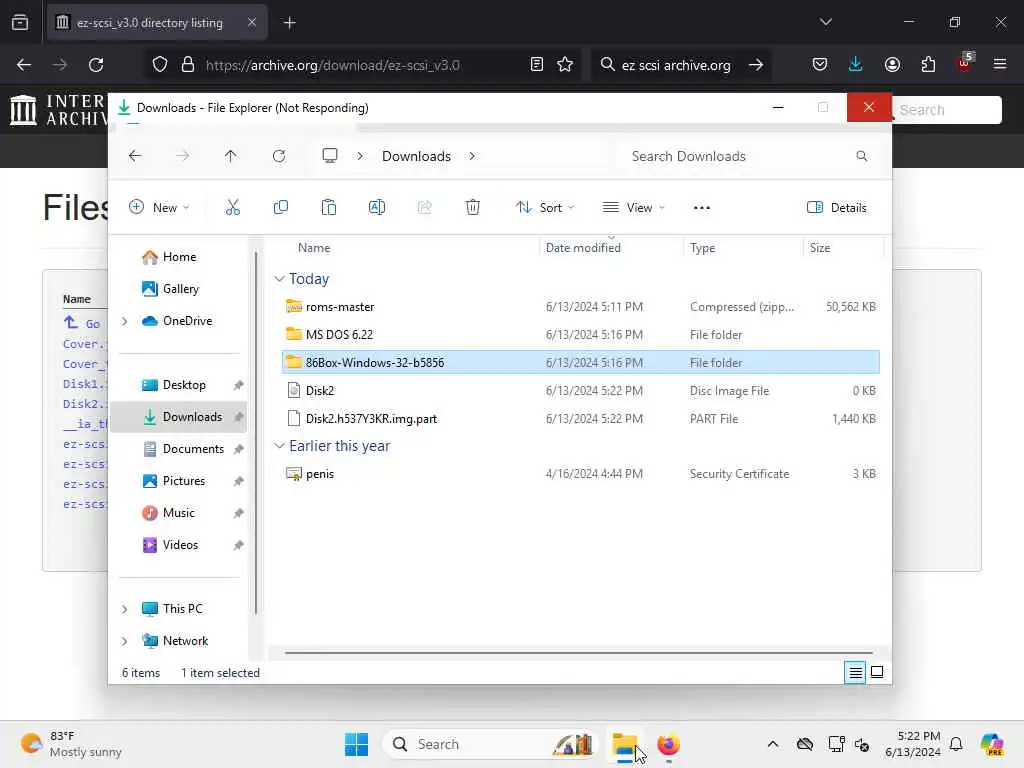The image size is (1024, 768).
Task: Expand This PC in navigation pane
Action: click(125, 609)
